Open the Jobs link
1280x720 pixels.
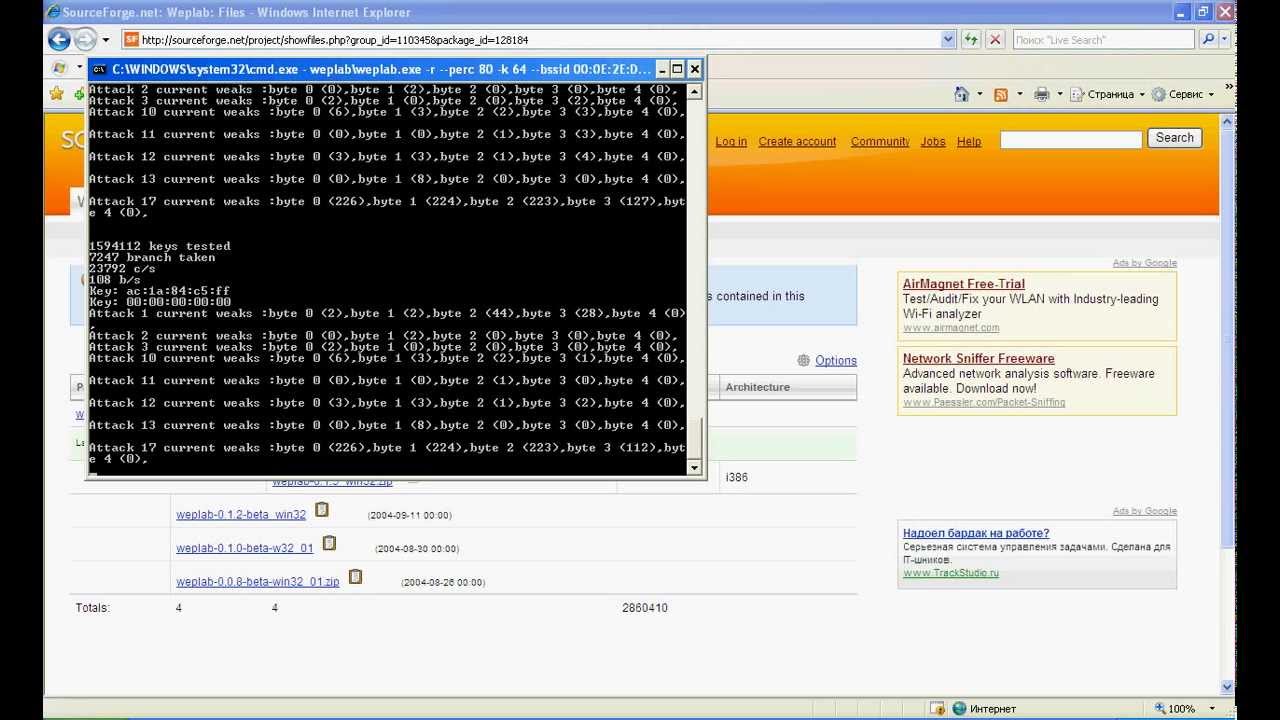[933, 142]
